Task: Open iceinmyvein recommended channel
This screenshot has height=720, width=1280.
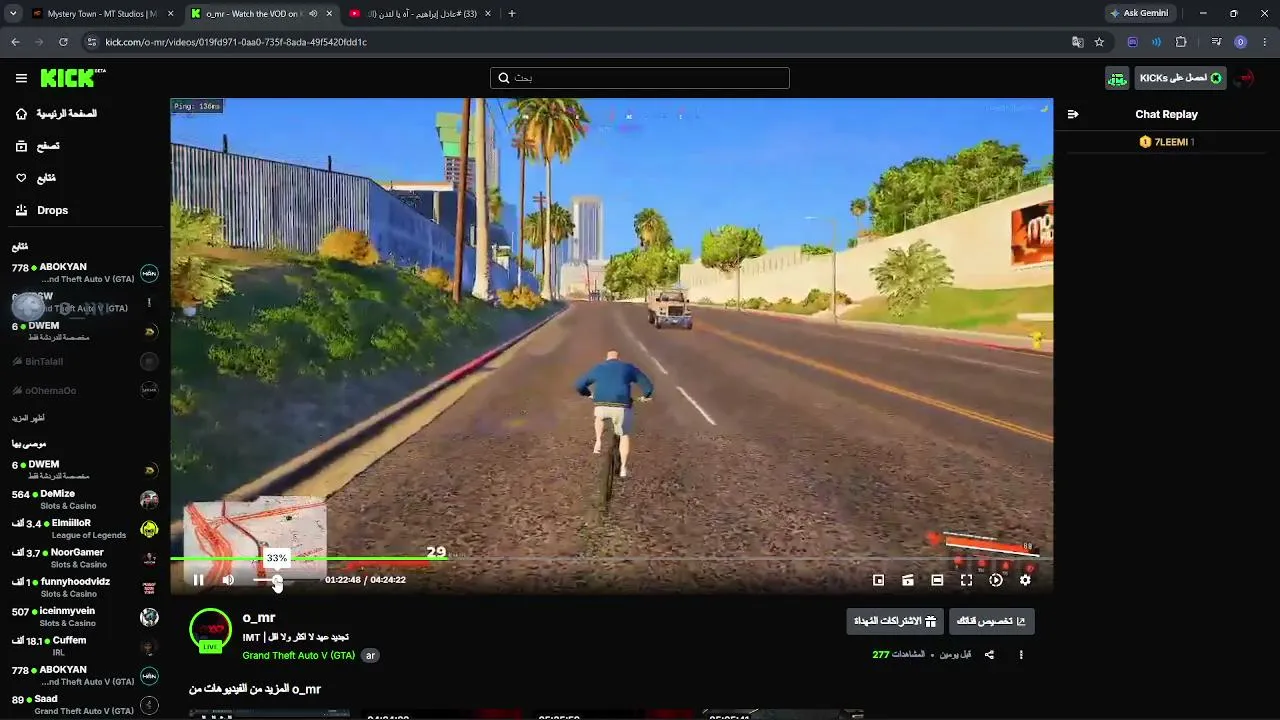Action: (x=85, y=617)
